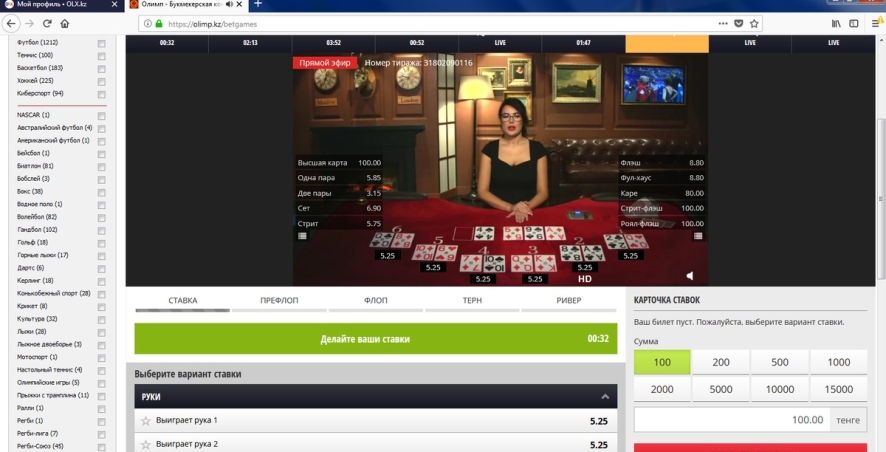Open the NASCAR (1) sport link
The width and height of the screenshot is (886, 452).
pyautogui.click(x=33, y=115)
